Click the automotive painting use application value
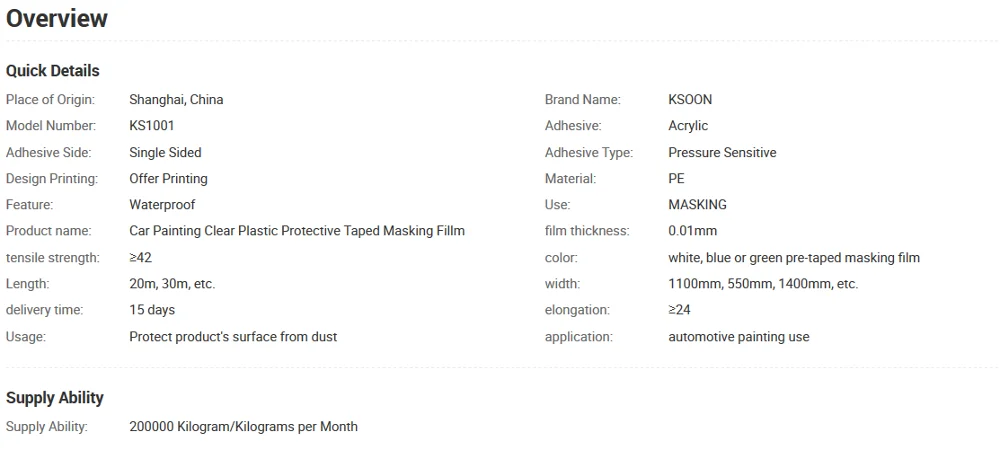 click(739, 337)
